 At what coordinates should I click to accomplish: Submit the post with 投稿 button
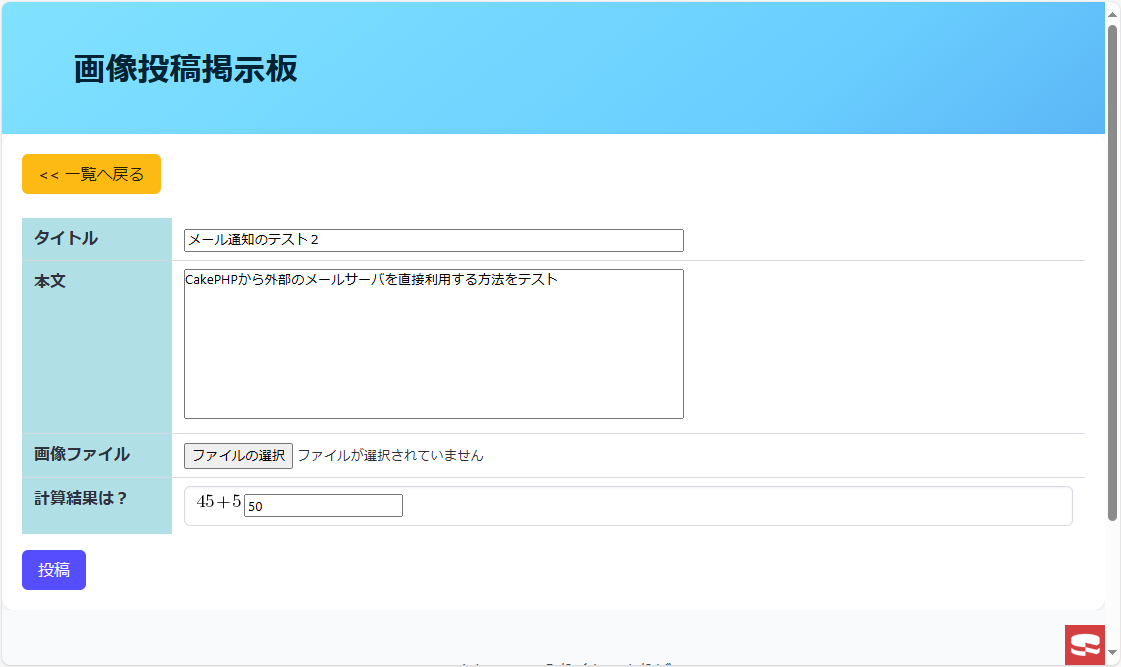54,570
